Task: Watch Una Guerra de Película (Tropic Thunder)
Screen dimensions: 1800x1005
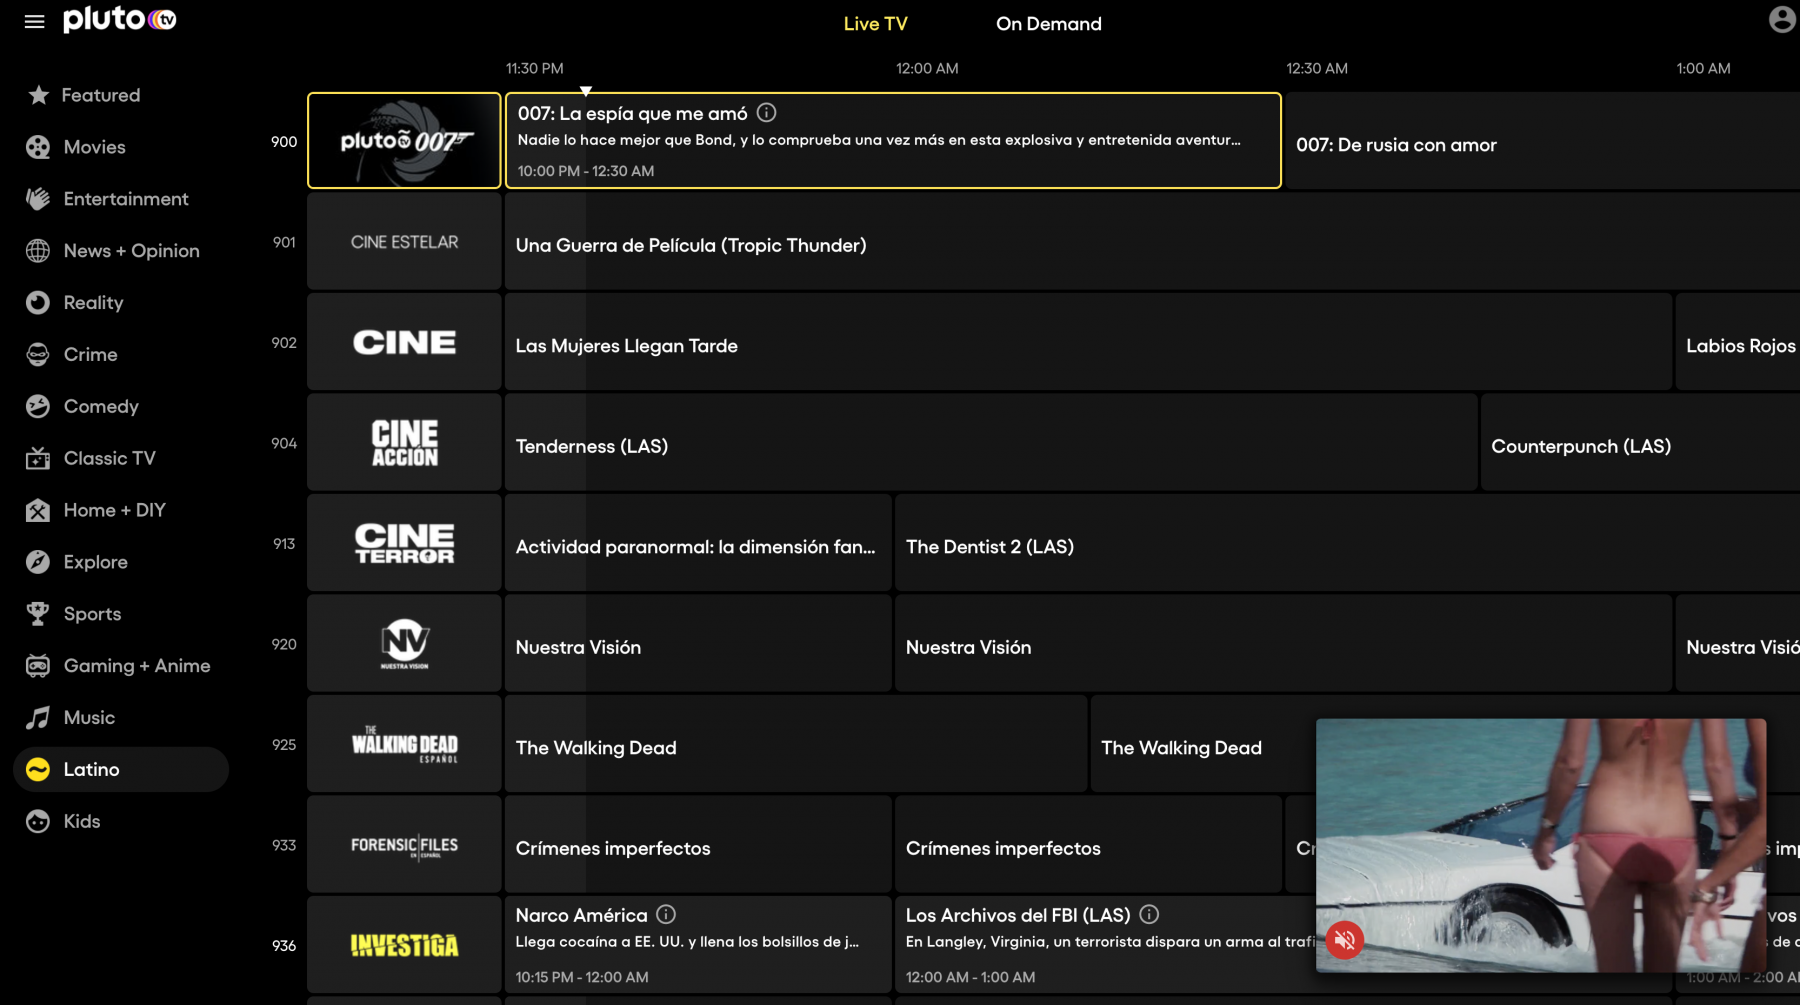Action: click(690, 245)
